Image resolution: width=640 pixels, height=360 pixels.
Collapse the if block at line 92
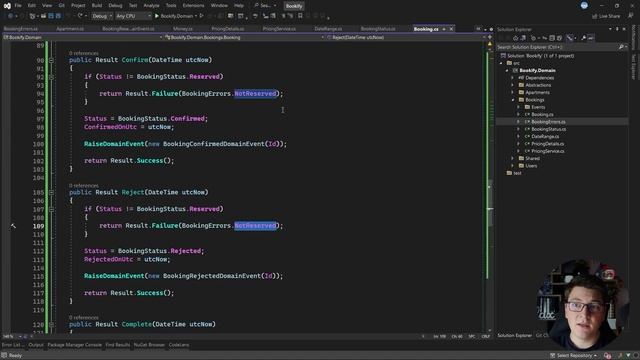click(x=51, y=77)
